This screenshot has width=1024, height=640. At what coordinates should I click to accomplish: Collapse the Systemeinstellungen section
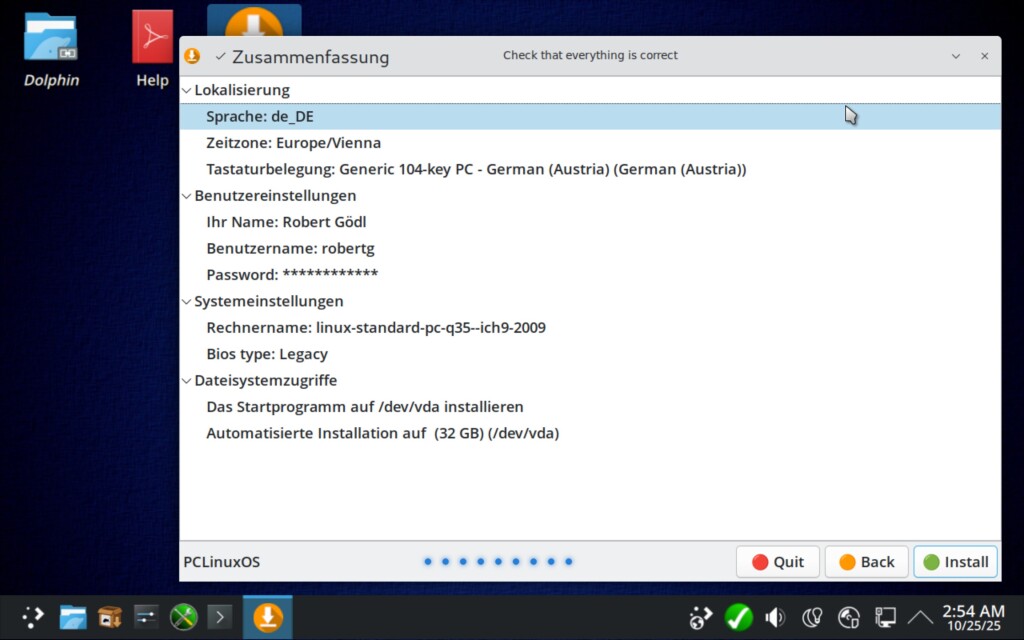click(186, 301)
